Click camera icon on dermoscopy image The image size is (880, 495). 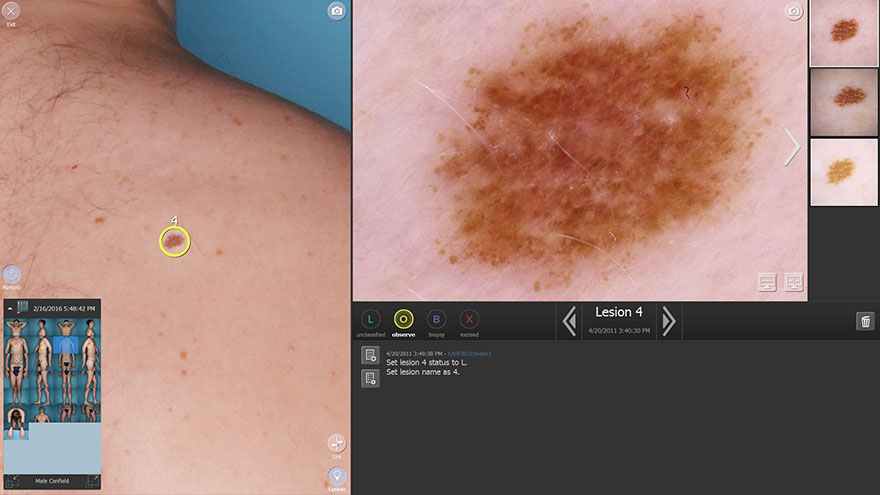(x=793, y=11)
